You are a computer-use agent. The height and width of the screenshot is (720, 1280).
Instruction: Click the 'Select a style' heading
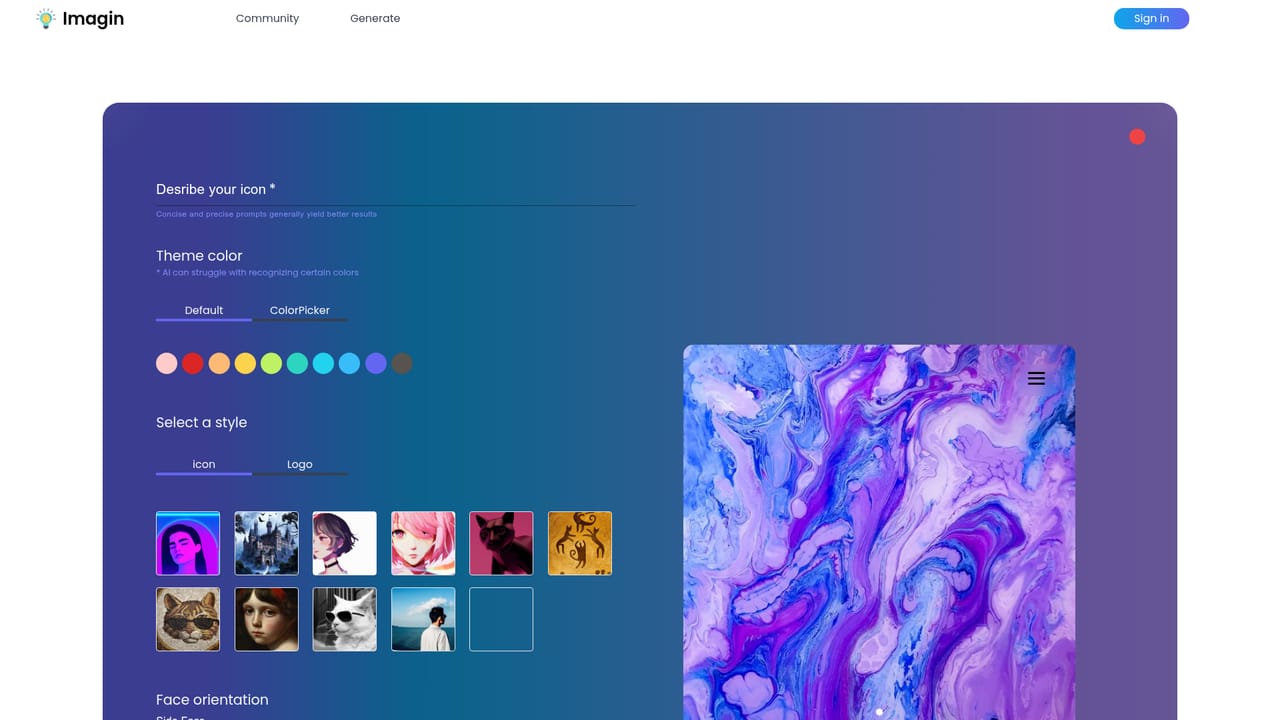click(x=201, y=422)
